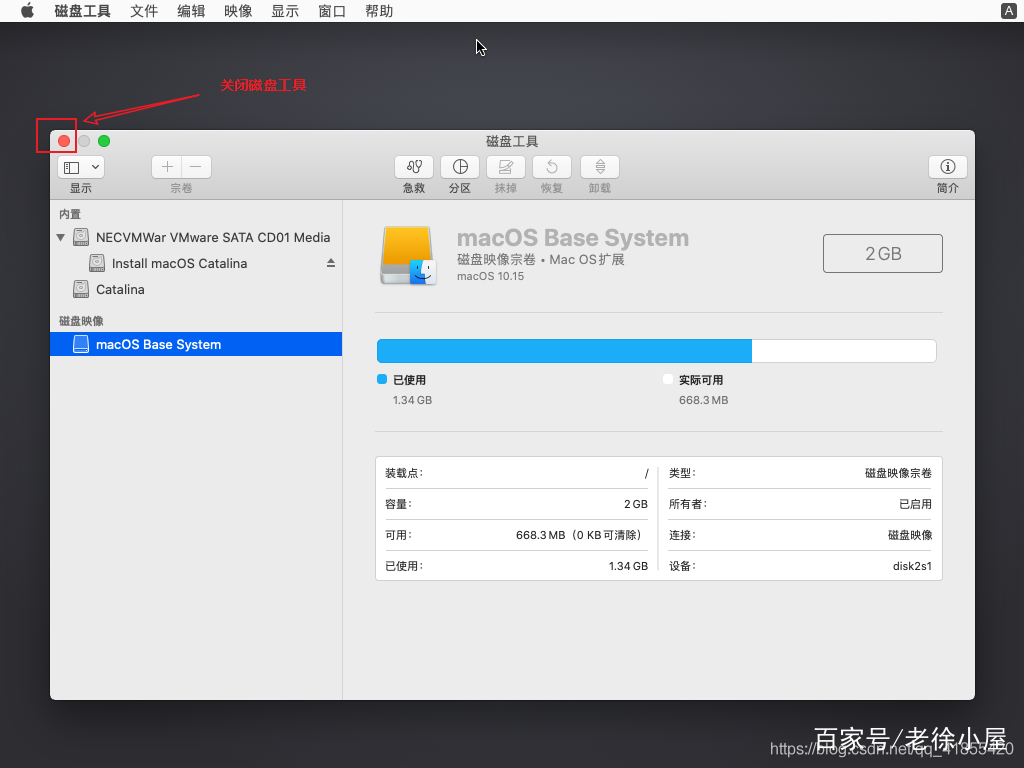Click the 所有者 已启用 value

[x=916, y=504]
